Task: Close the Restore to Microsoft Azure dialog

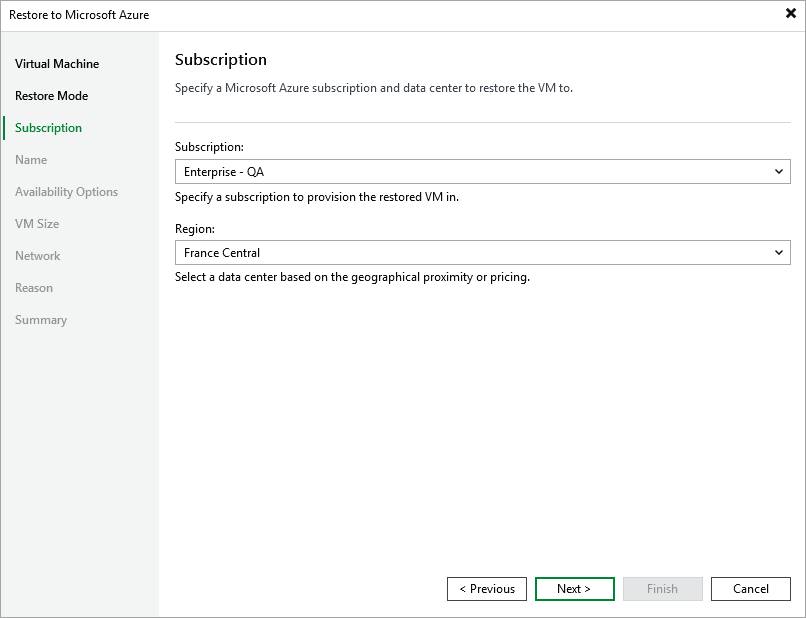Action: point(791,13)
